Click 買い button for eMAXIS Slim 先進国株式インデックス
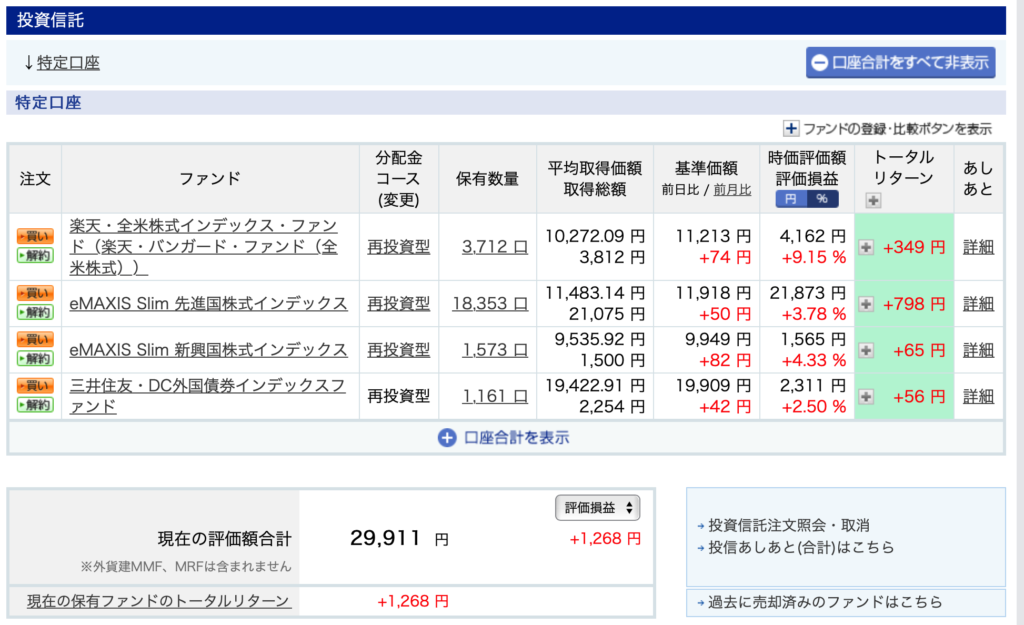The height and width of the screenshot is (625, 1024). click(x=35, y=293)
